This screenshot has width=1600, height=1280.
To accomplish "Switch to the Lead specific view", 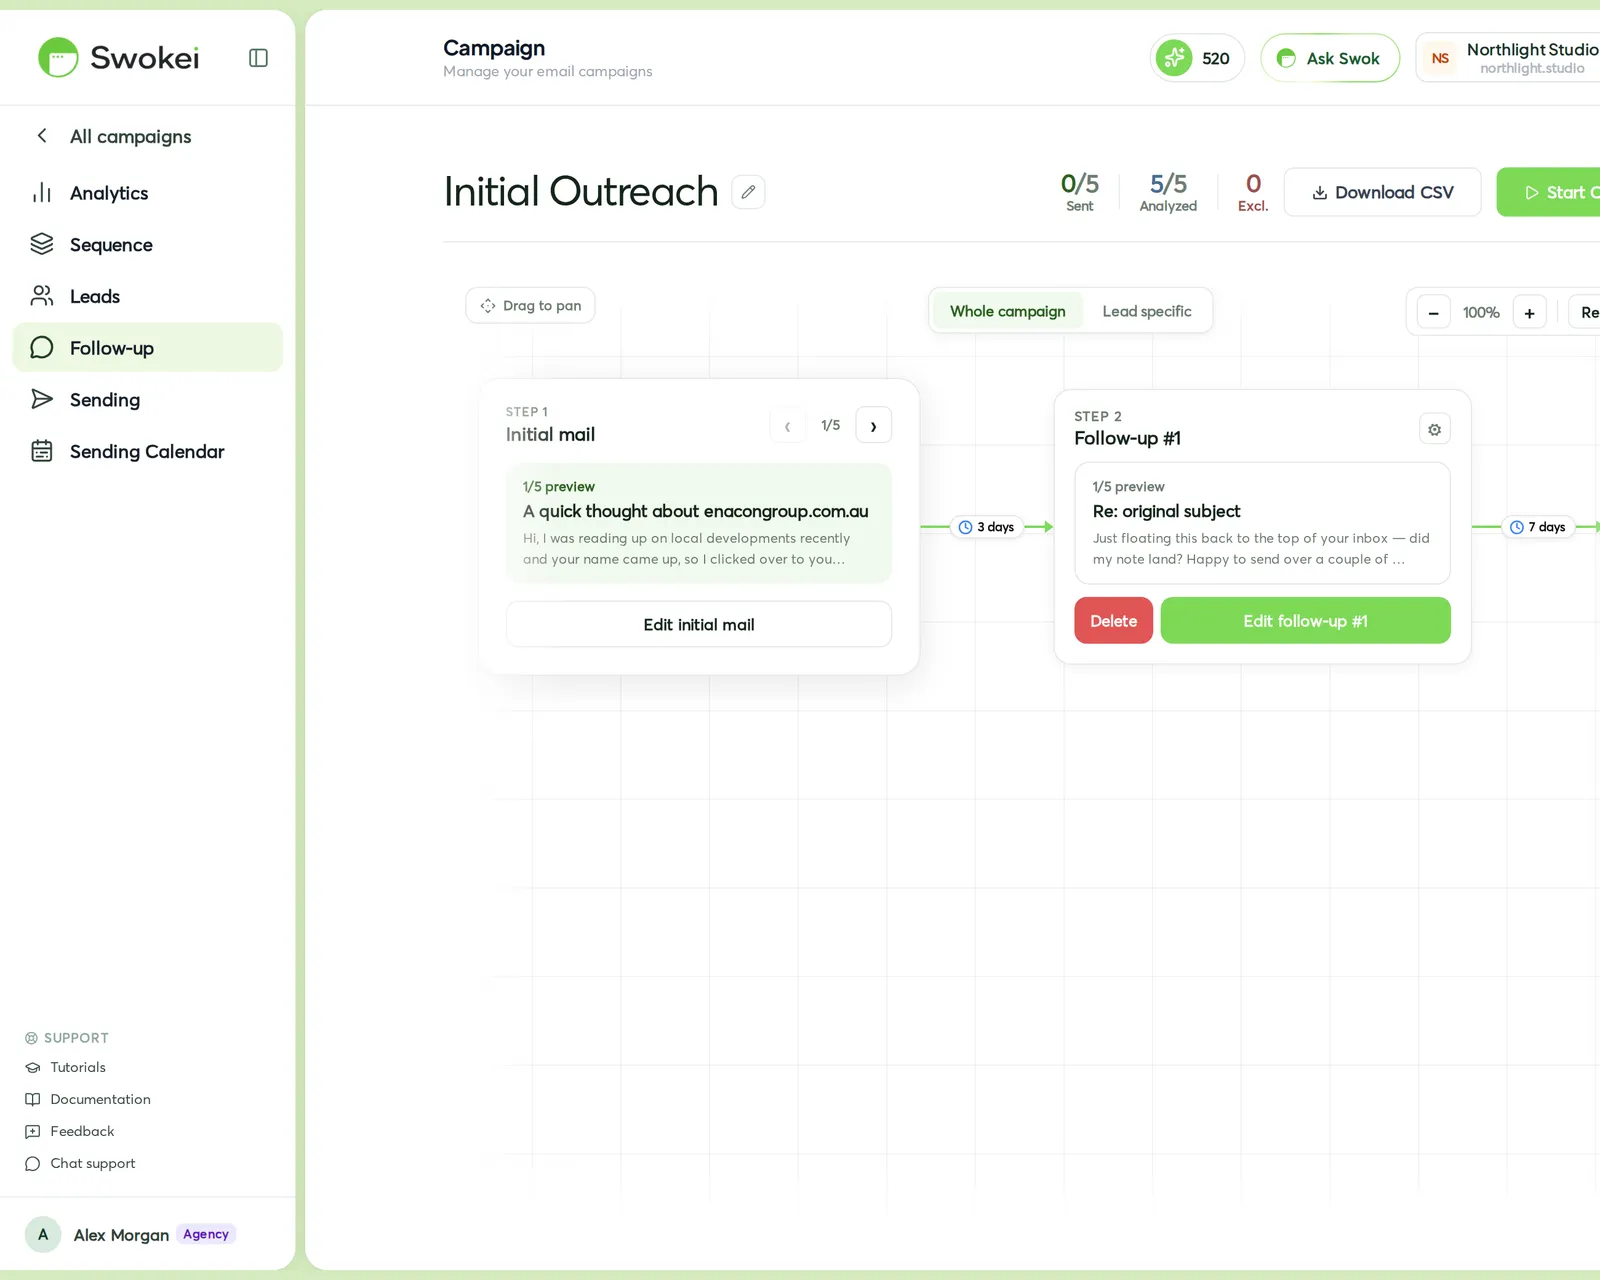I will click(1147, 311).
